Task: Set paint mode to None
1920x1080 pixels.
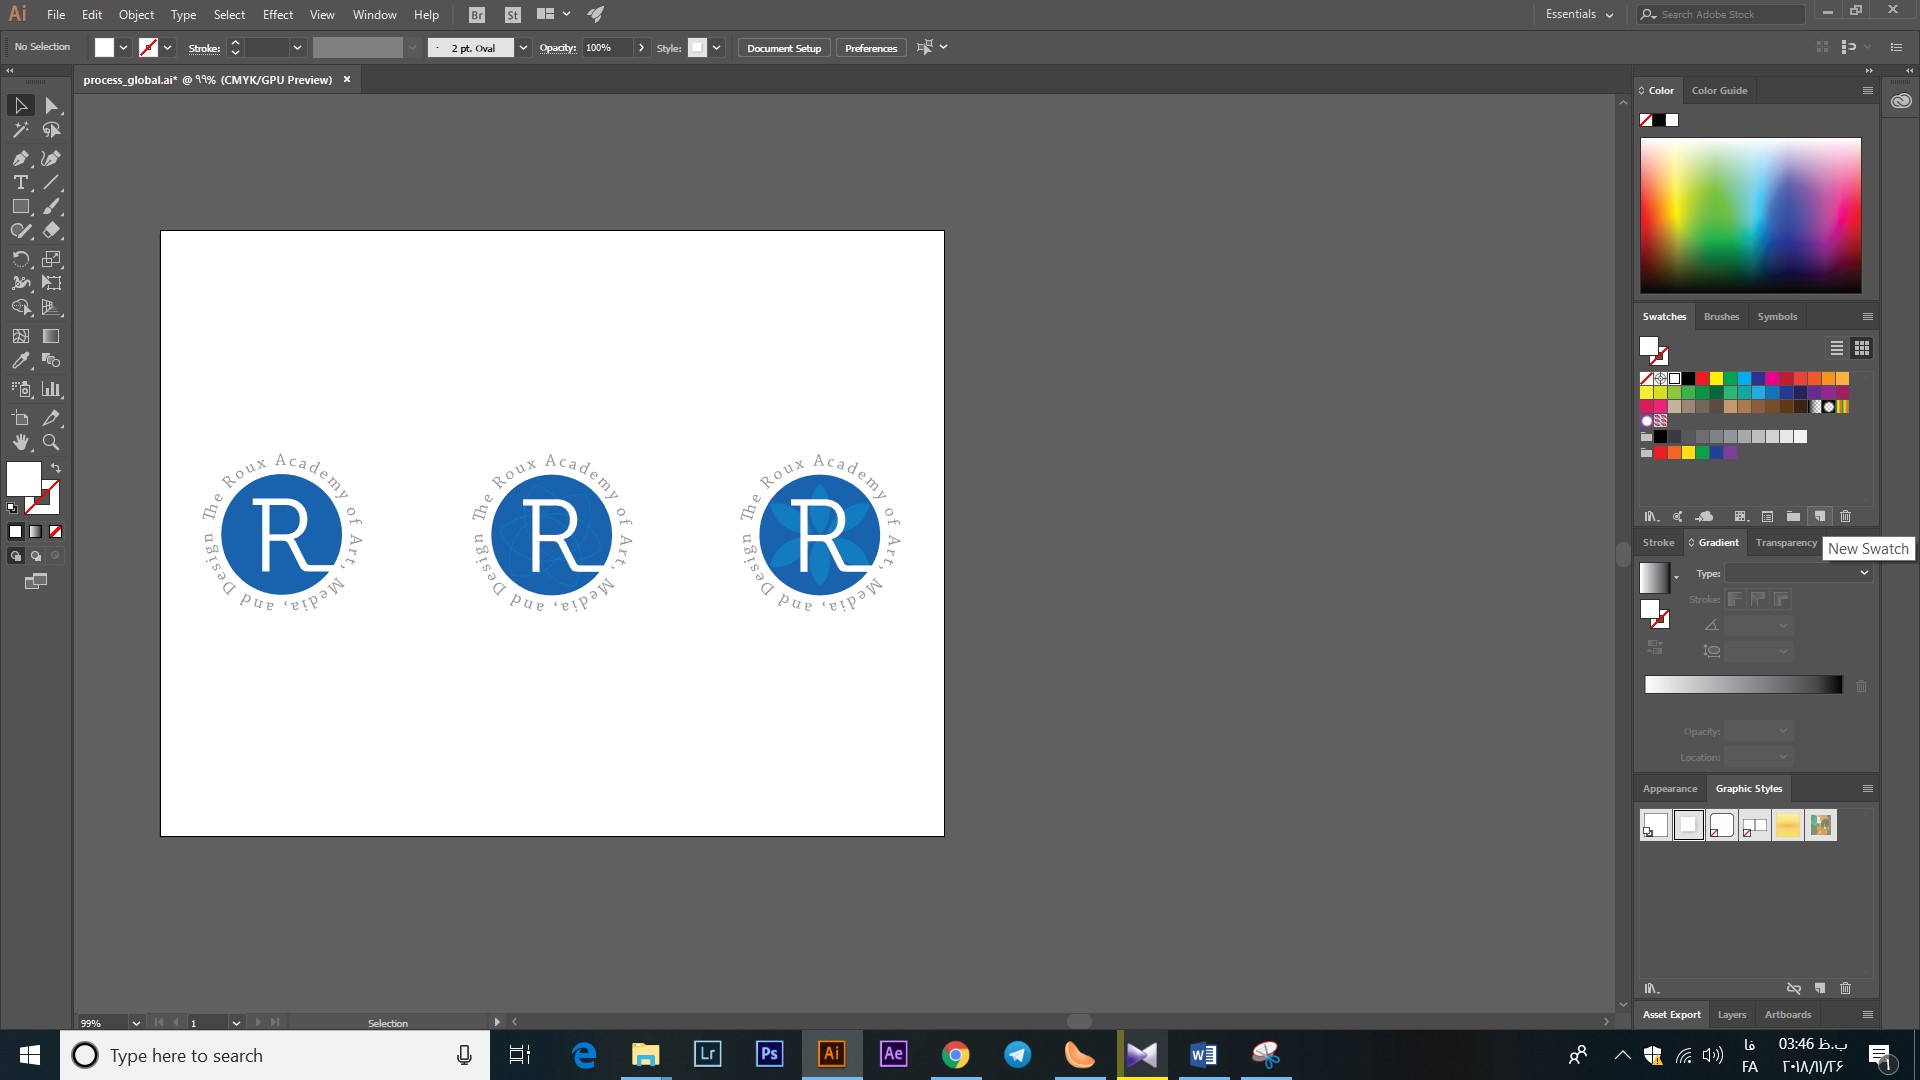Action: [56, 532]
